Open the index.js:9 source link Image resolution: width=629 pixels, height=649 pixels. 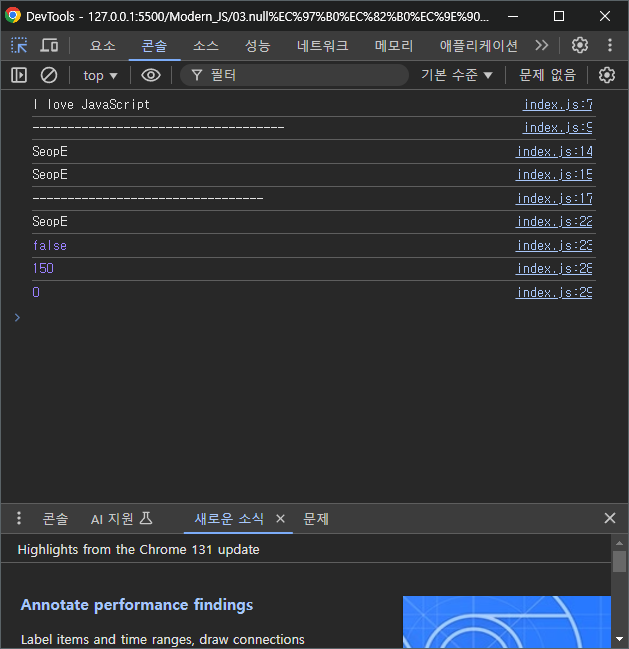coord(558,127)
